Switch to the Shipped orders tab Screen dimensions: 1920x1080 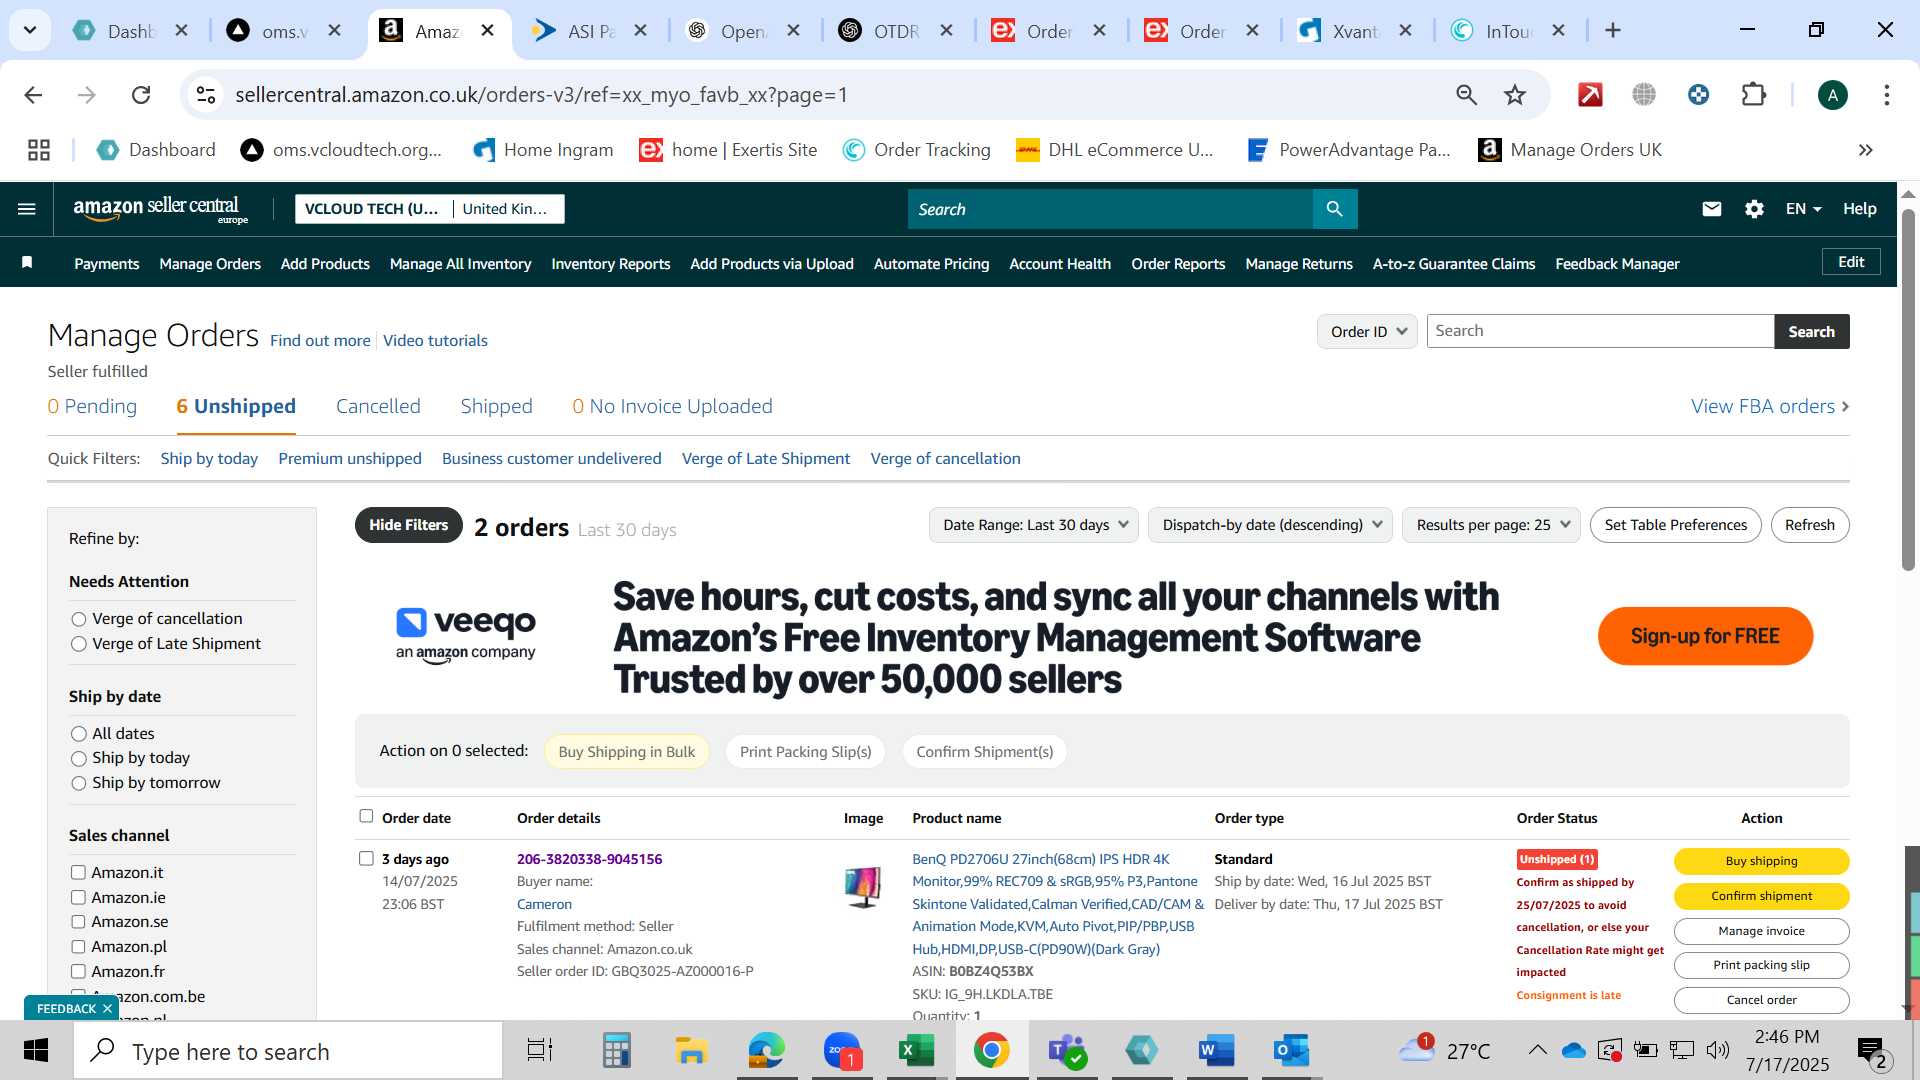click(x=496, y=406)
